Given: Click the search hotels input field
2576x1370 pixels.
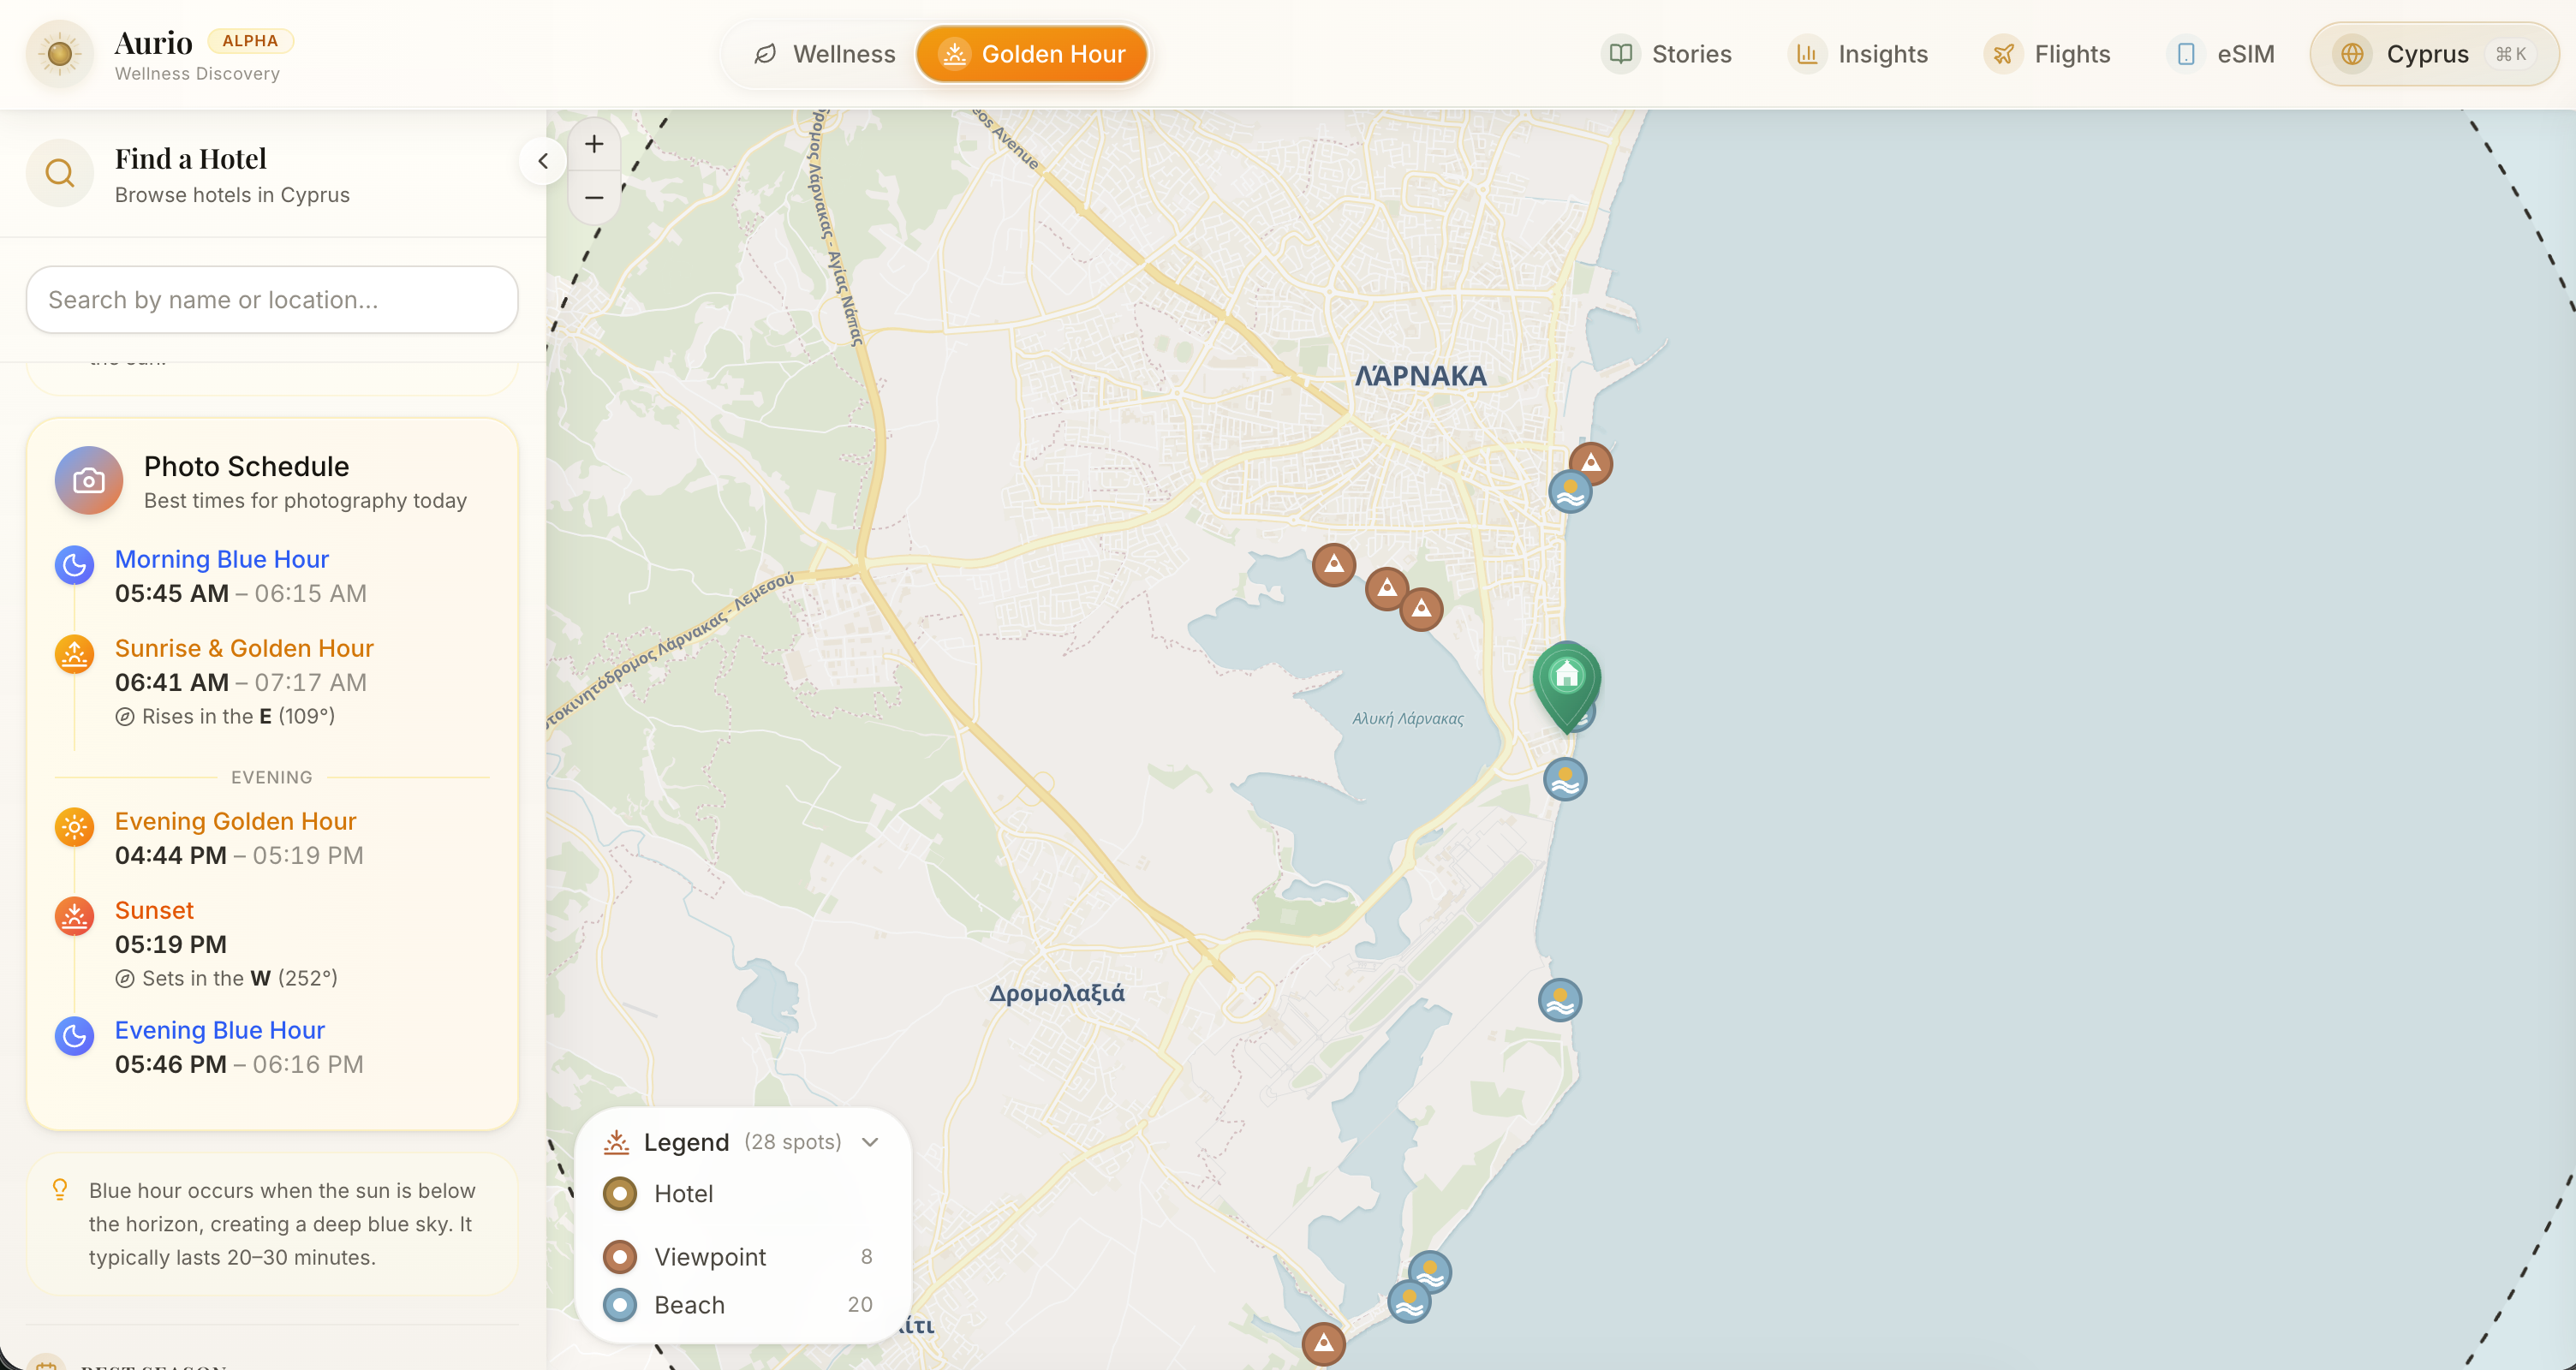Looking at the screenshot, I should pyautogui.click(x=271, y=299).
